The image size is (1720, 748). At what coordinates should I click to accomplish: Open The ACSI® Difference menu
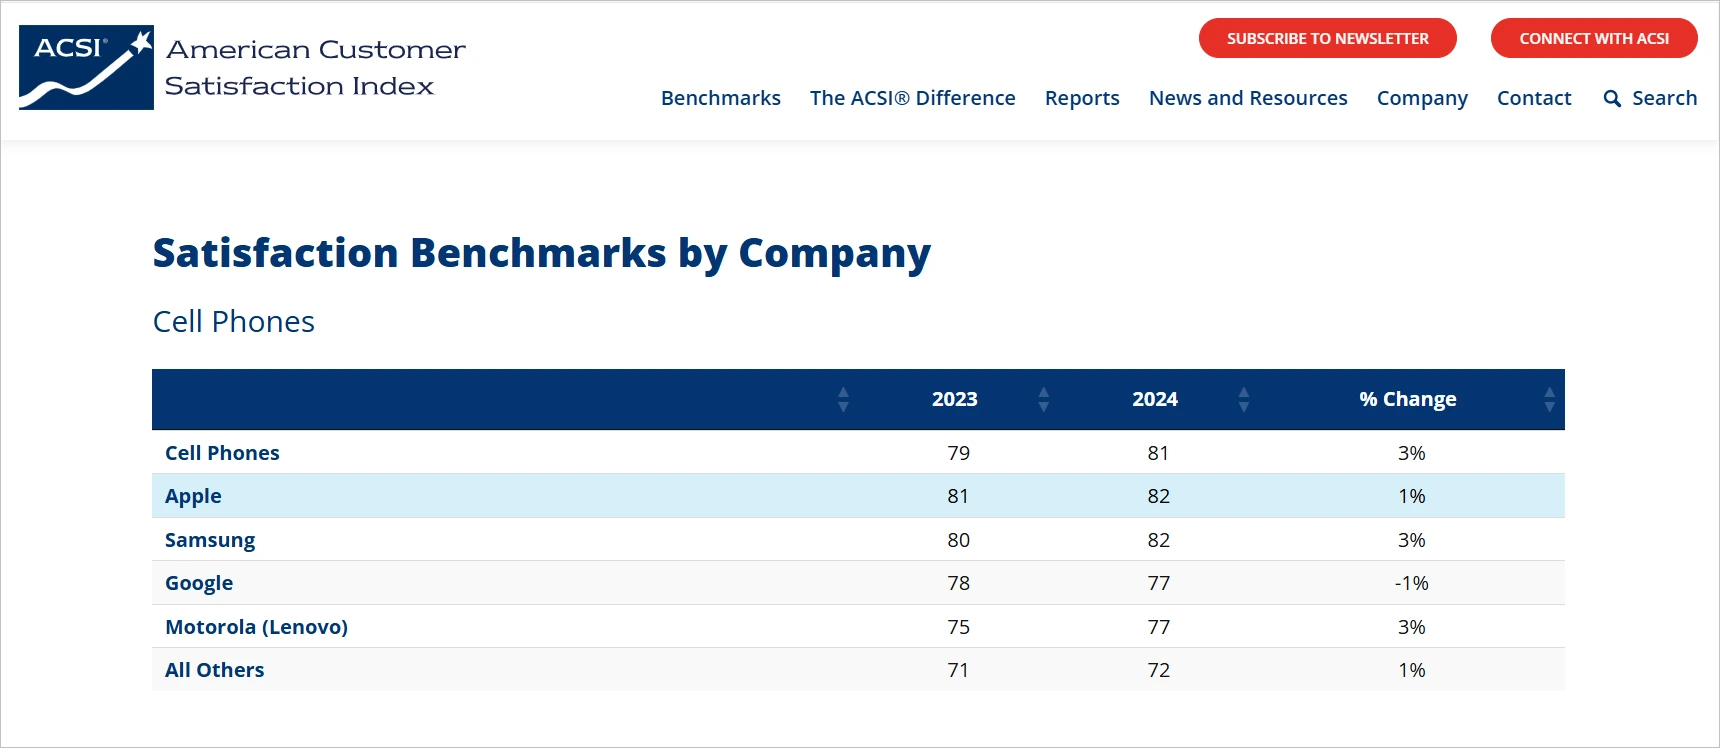(x=913, y=98)
